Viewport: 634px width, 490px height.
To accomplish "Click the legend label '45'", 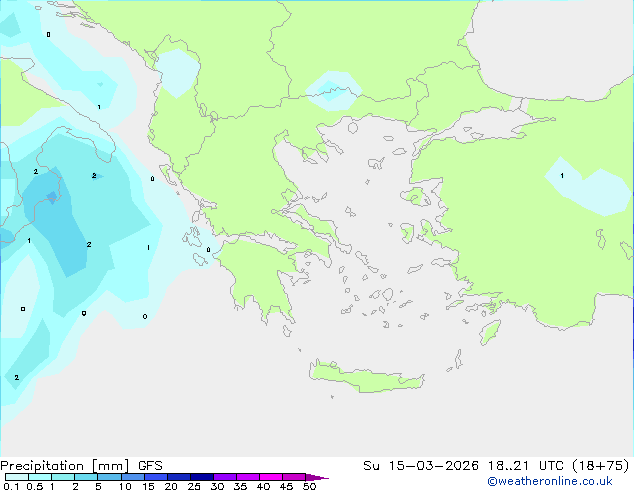I will [286, 486].
